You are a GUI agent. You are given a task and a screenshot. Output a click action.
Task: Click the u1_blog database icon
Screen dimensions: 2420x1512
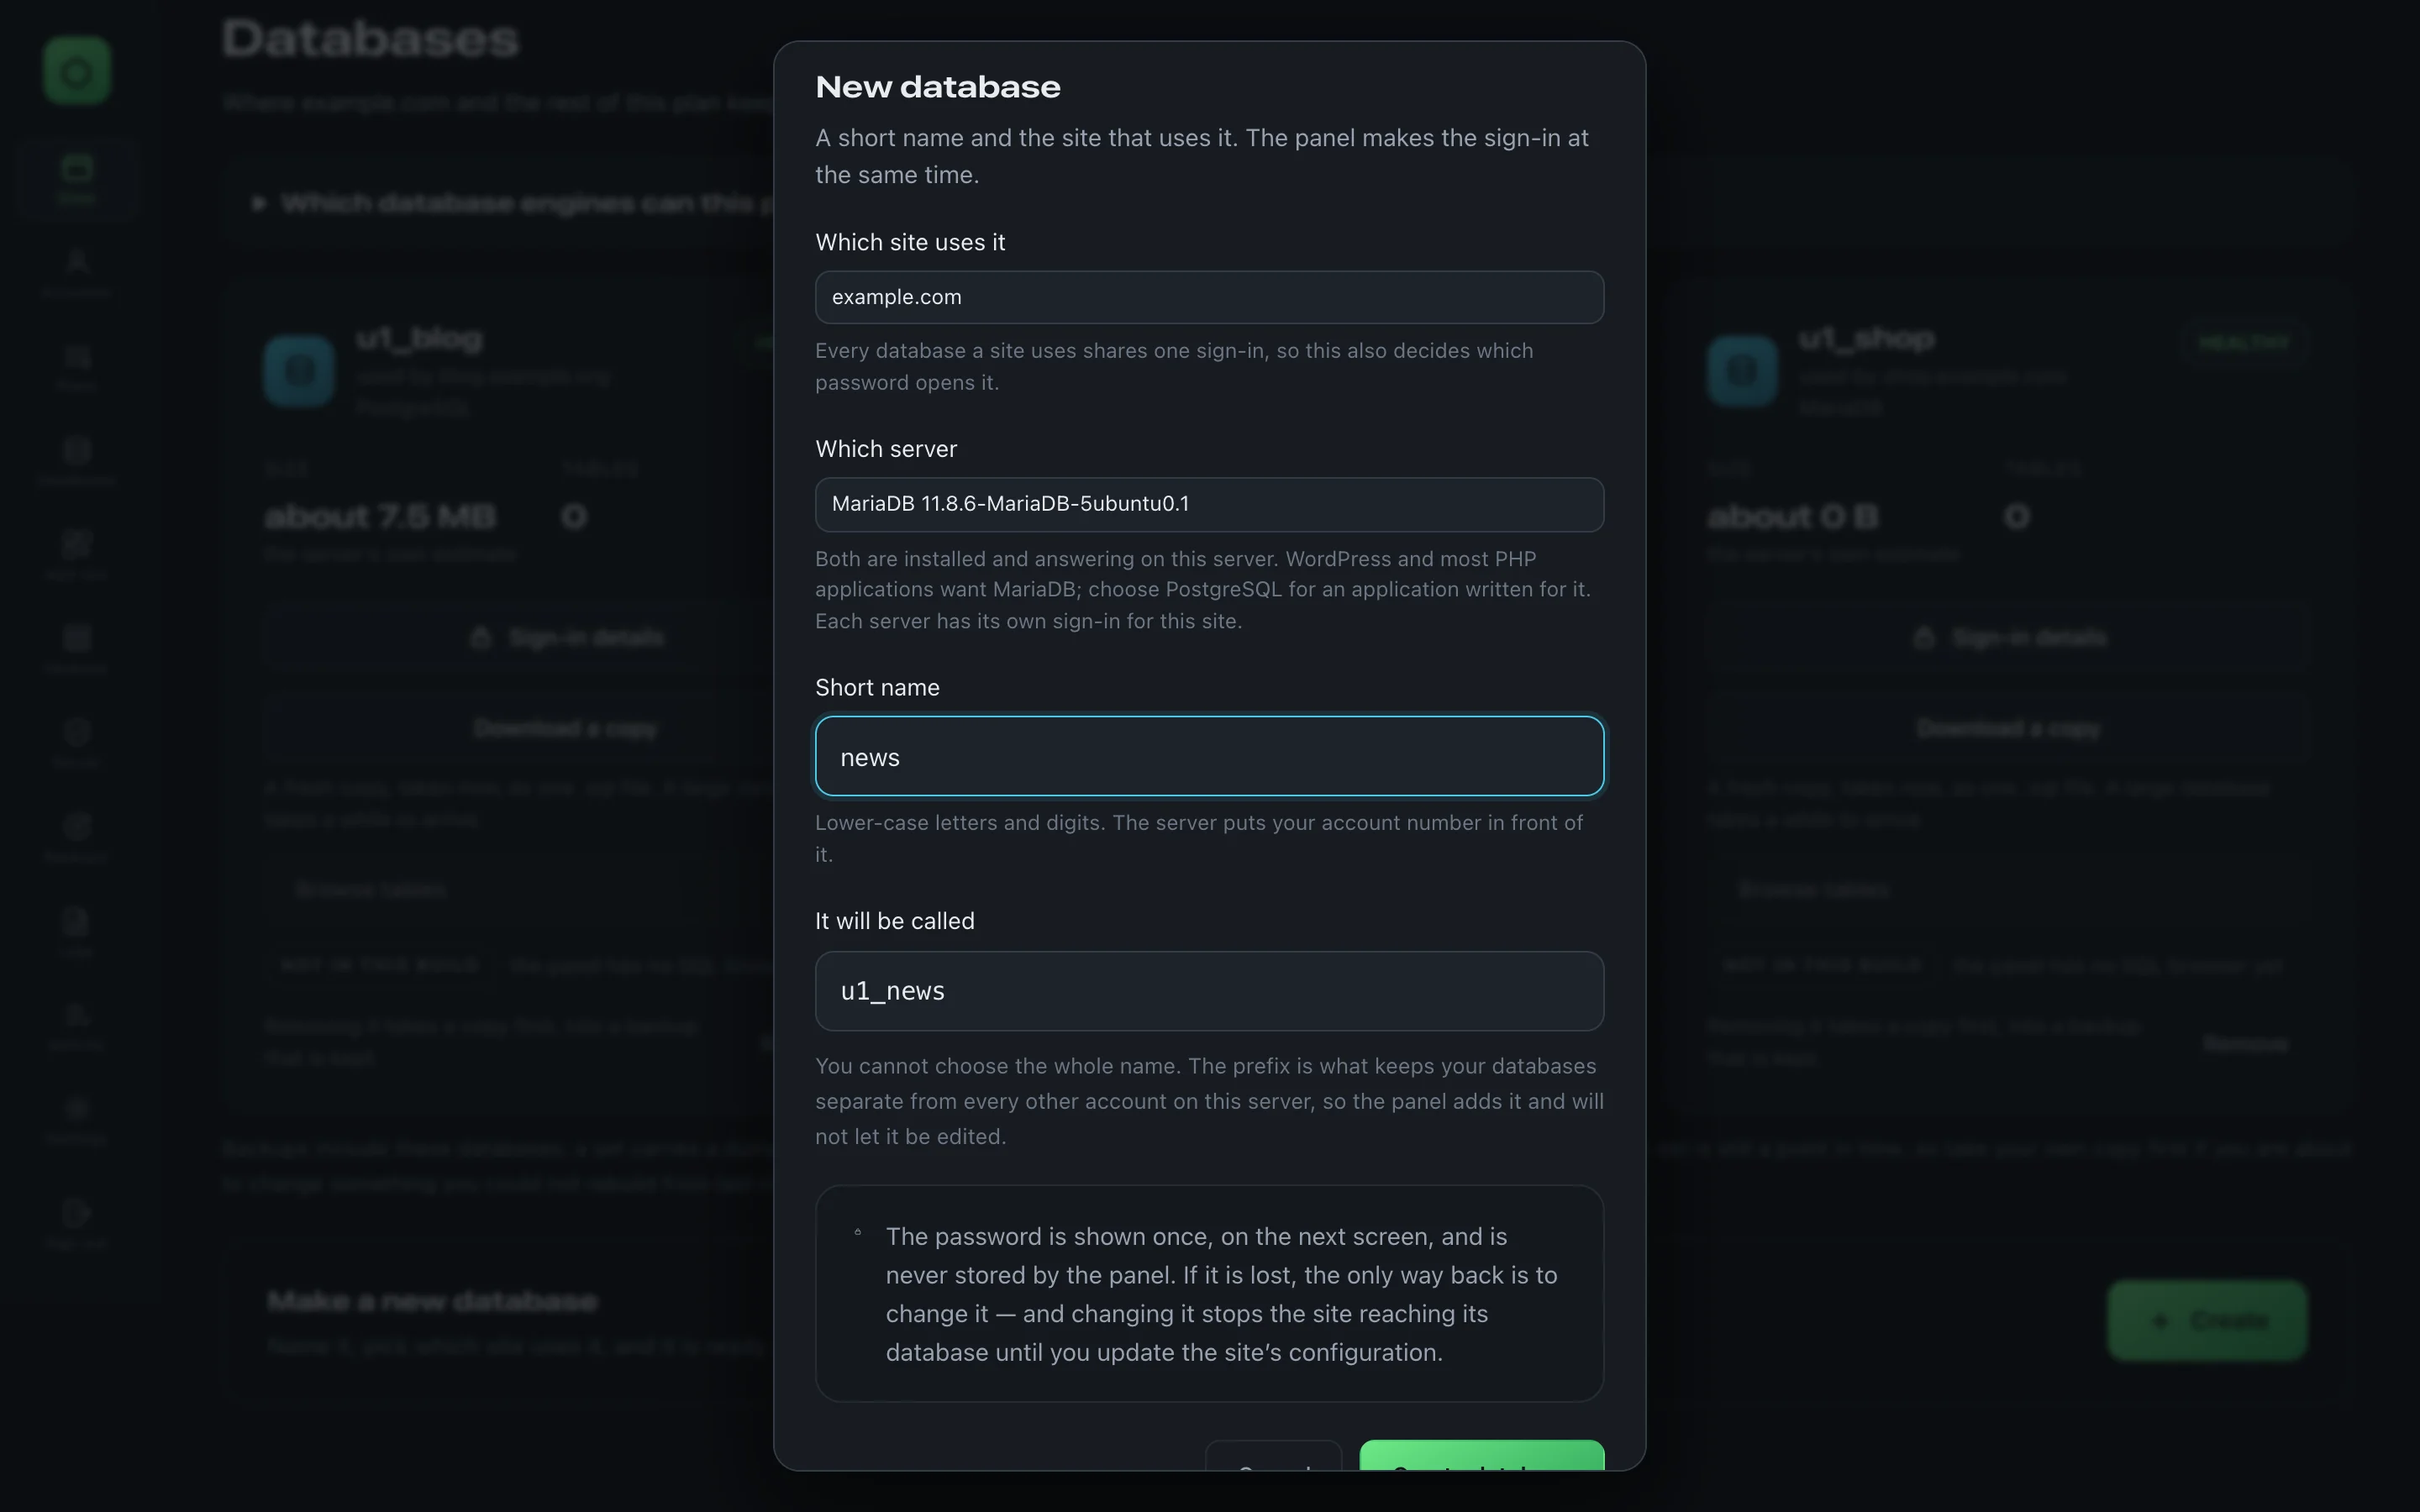(299, 371)
